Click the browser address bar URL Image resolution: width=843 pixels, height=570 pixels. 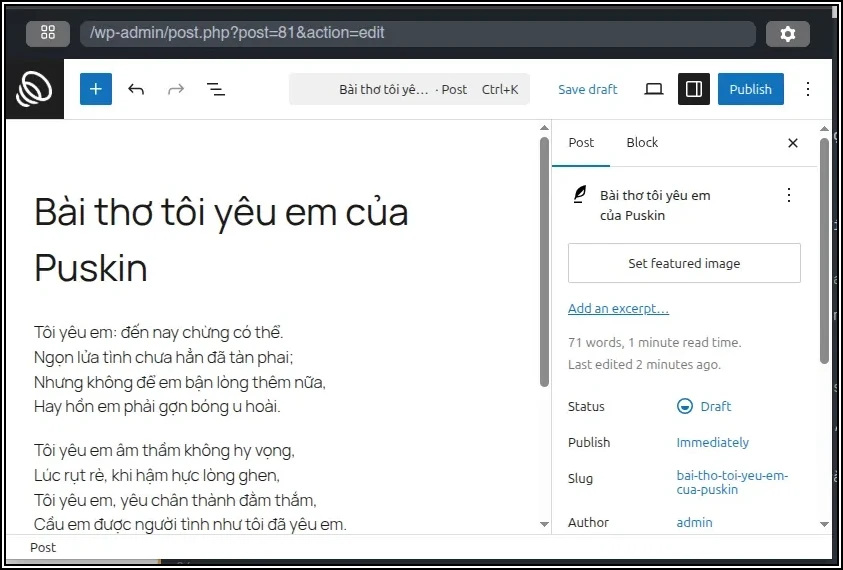(418, 33)
